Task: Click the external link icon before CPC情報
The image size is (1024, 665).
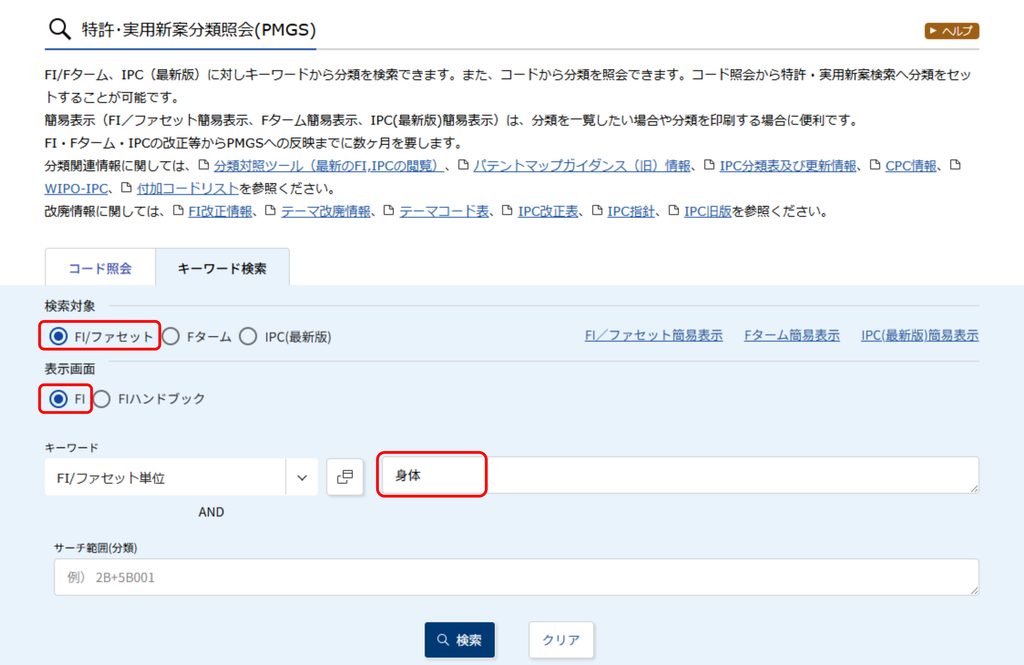Action: click(x=875, y=165)
